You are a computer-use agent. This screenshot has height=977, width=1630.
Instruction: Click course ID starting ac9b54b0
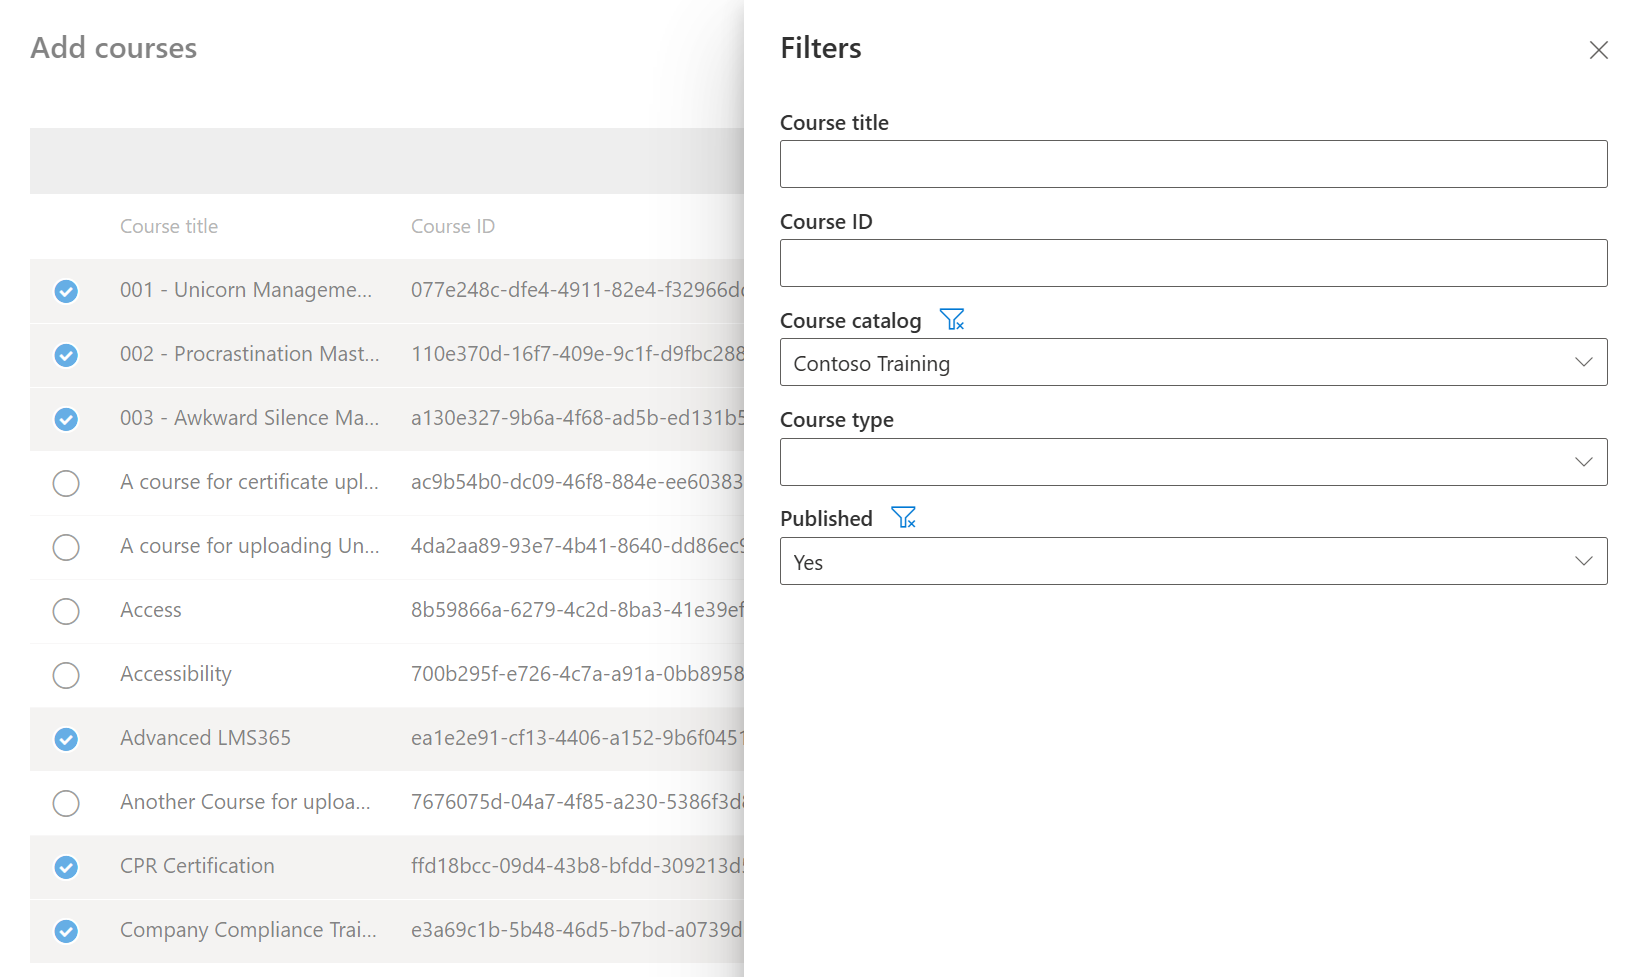pyautogui.click(x=577, y=482)
